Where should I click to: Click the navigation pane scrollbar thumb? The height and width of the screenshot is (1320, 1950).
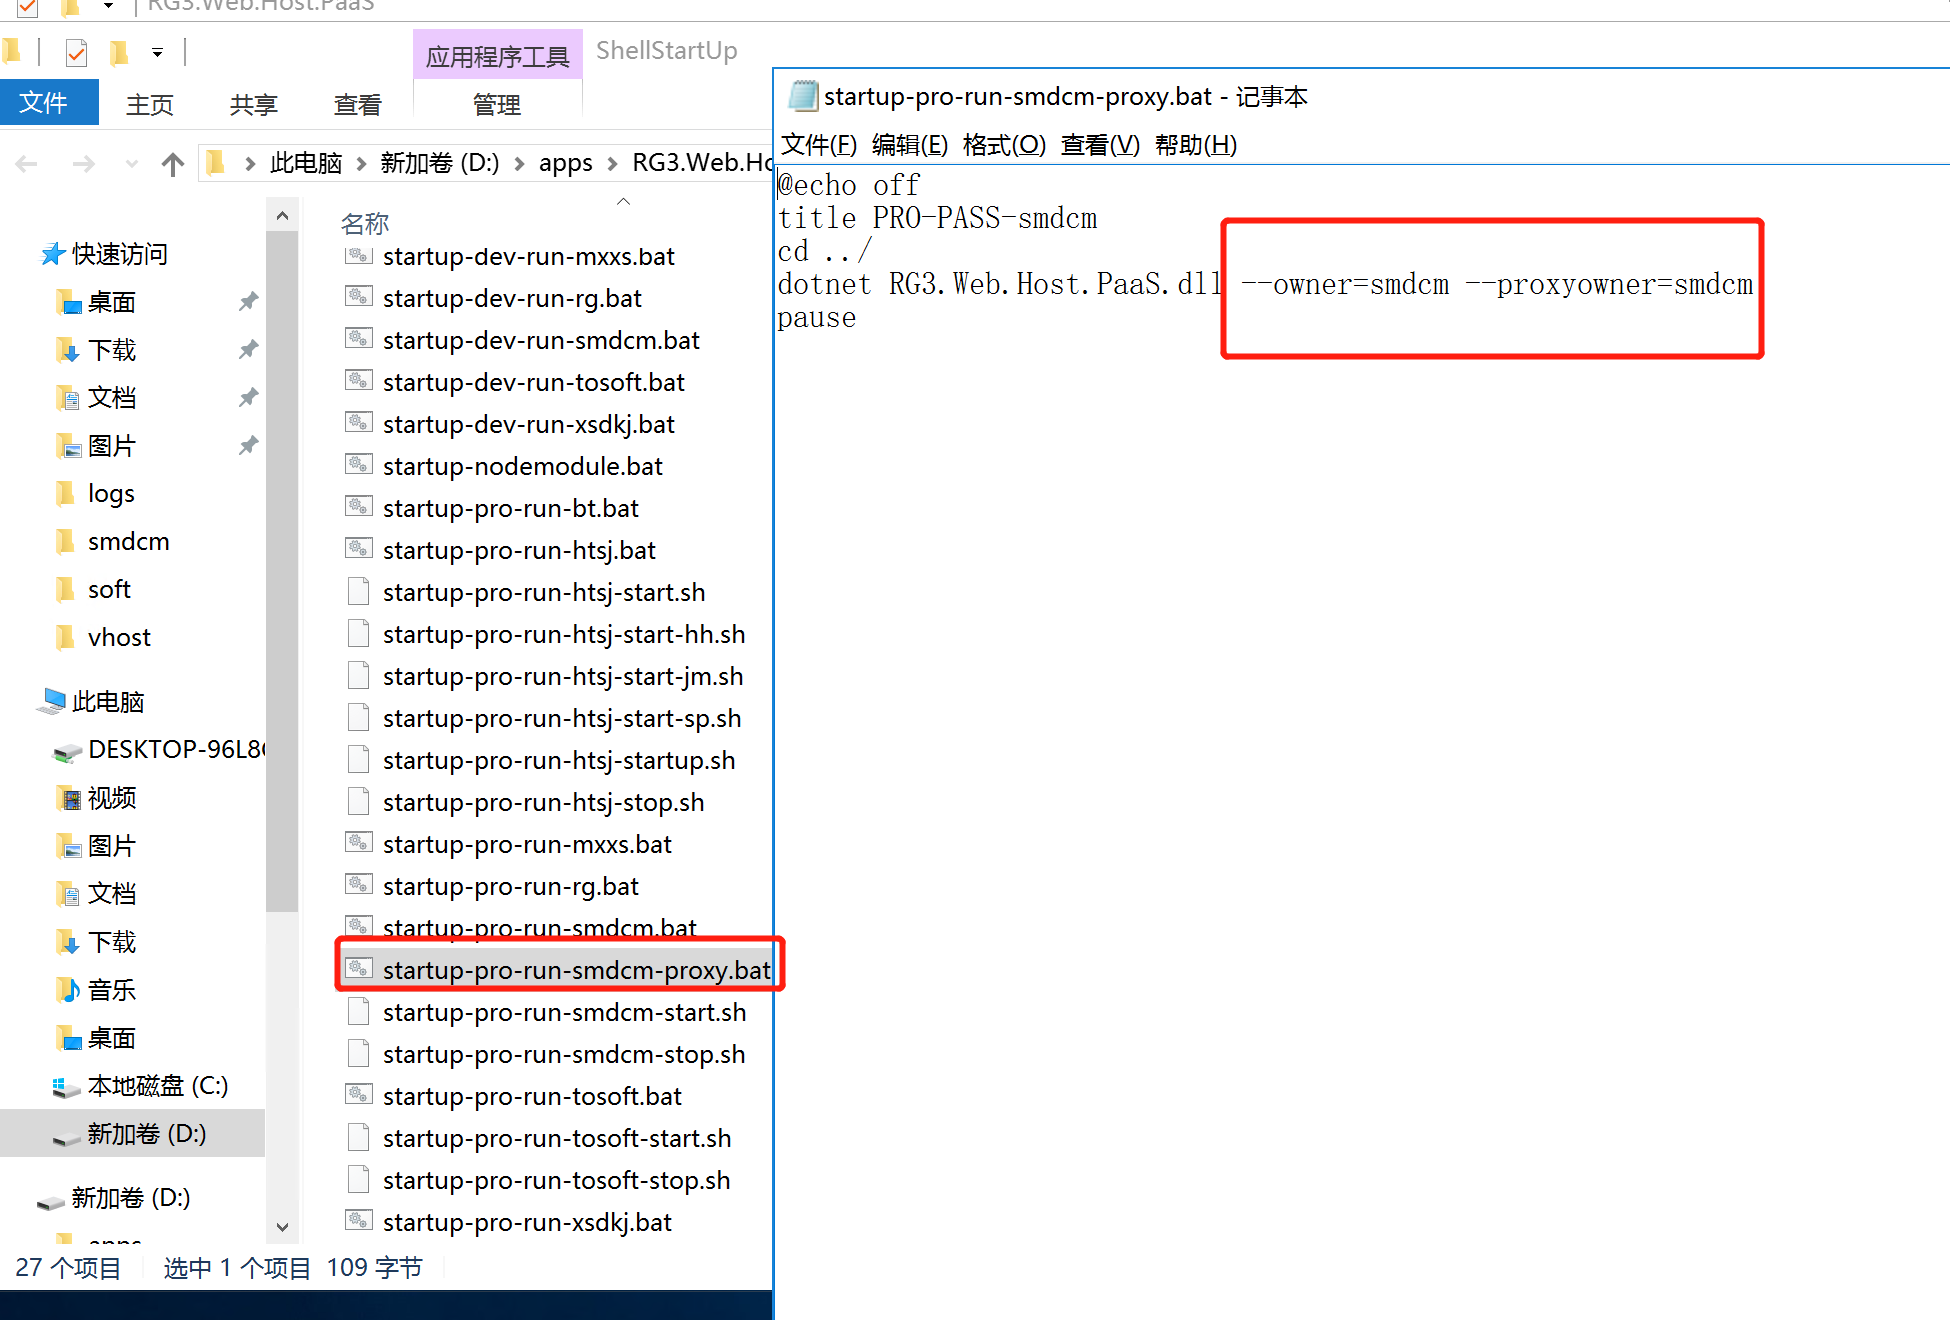pos(282,571)
